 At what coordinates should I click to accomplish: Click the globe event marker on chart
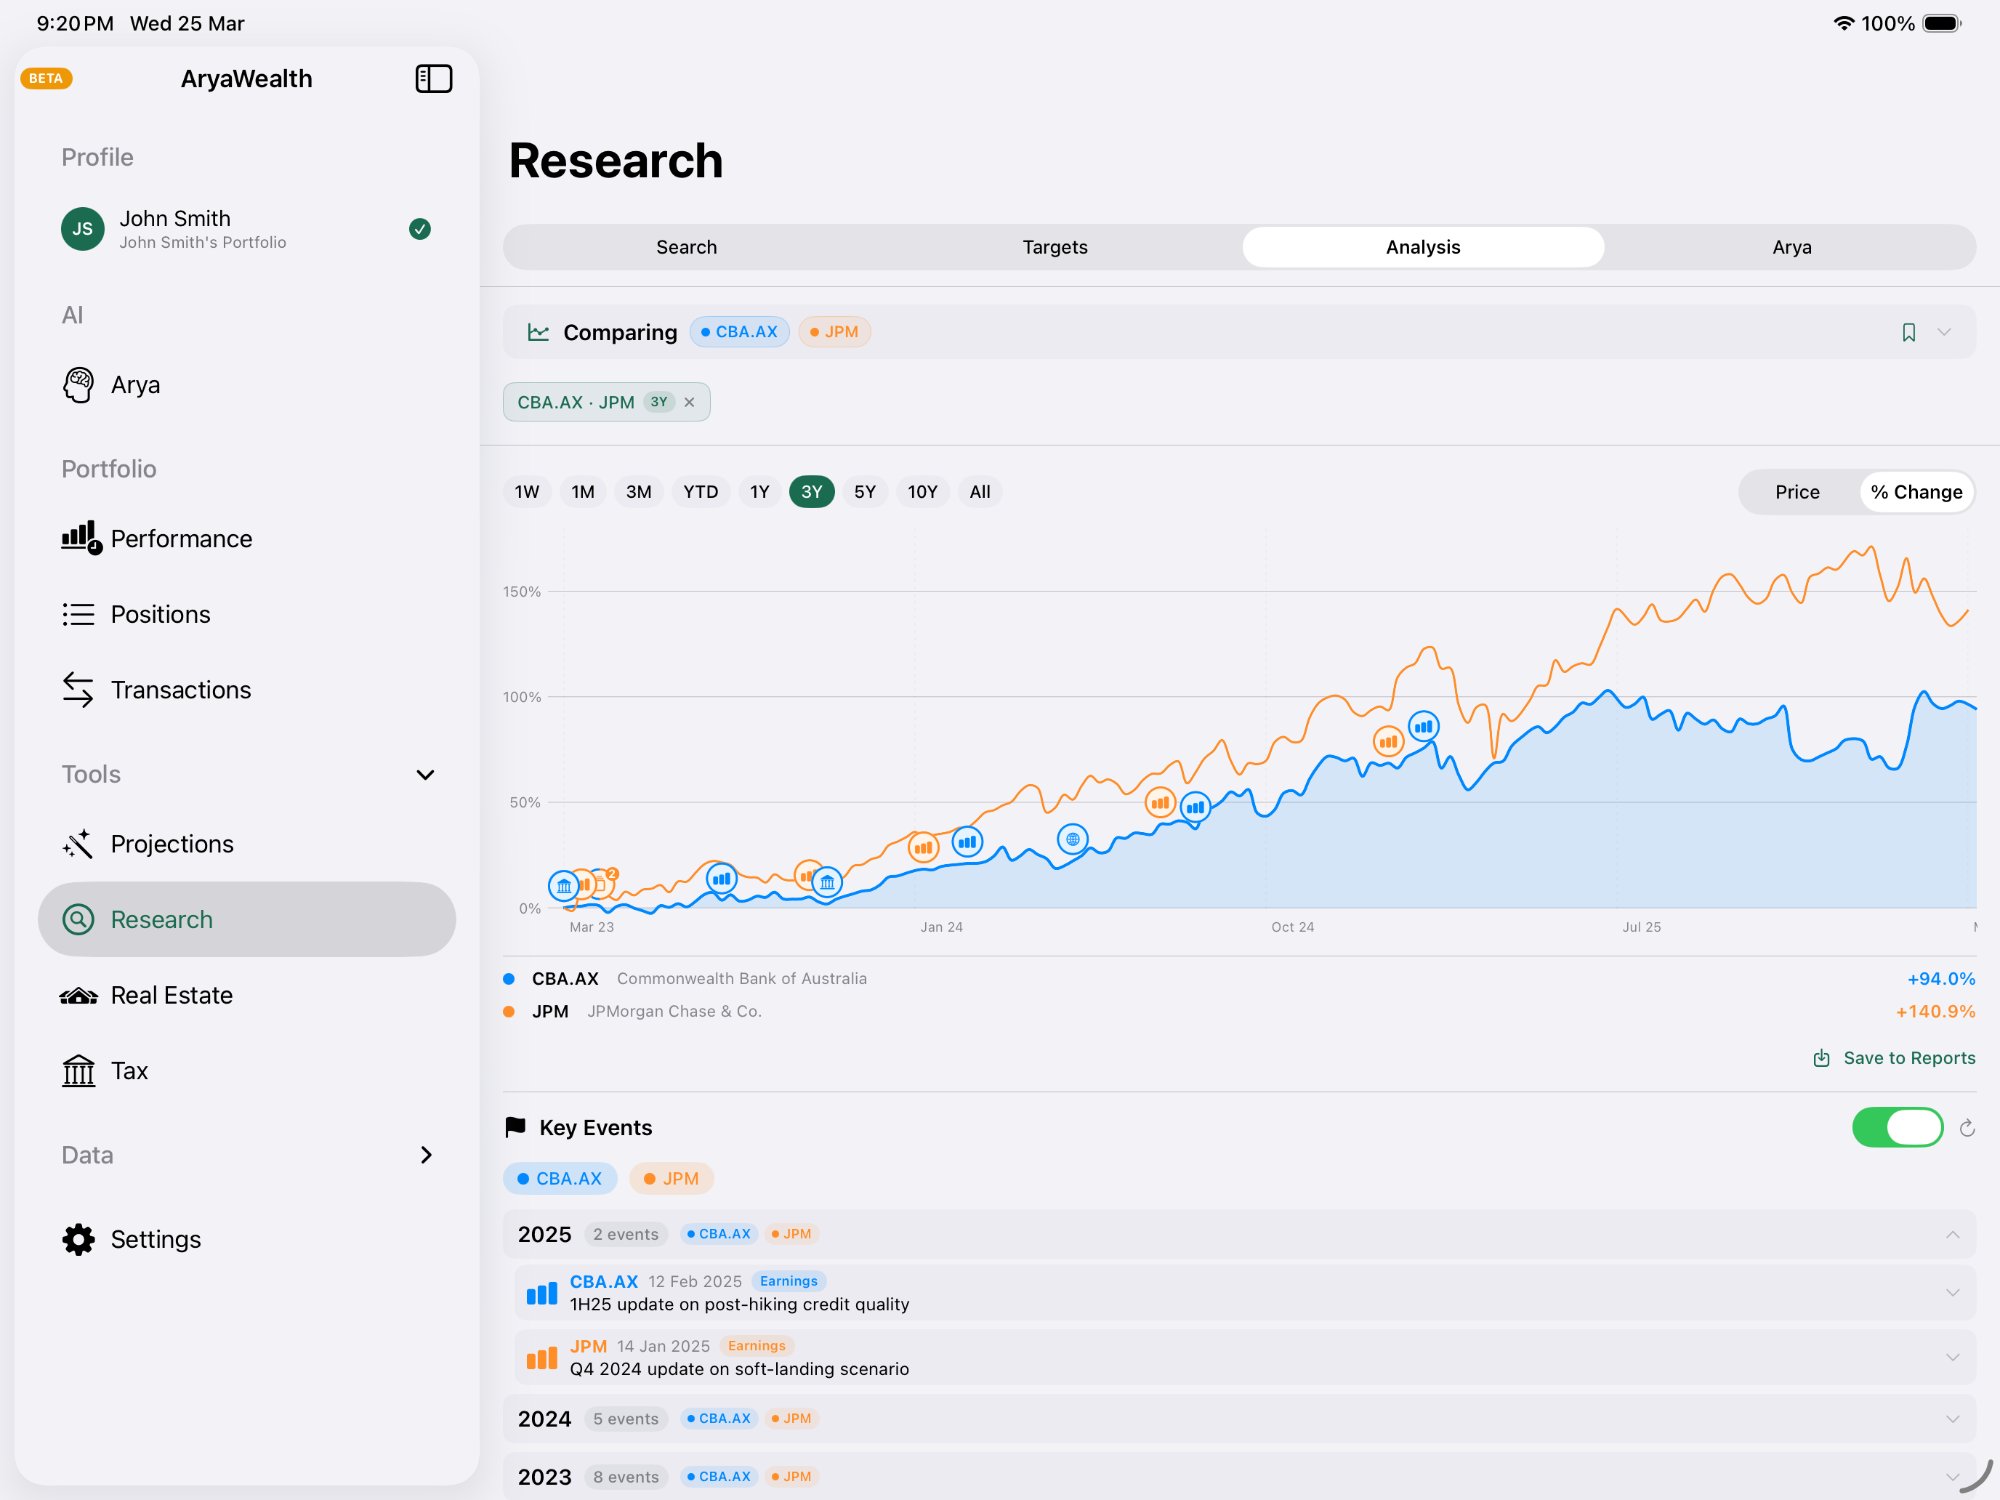point(1072,839)
